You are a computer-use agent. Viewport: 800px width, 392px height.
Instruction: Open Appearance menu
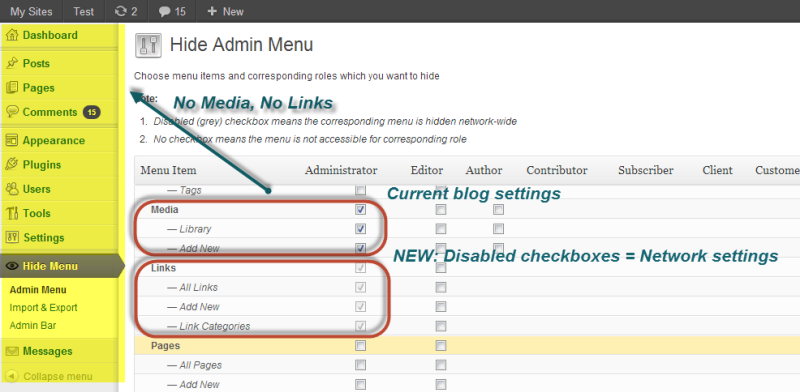54,140
